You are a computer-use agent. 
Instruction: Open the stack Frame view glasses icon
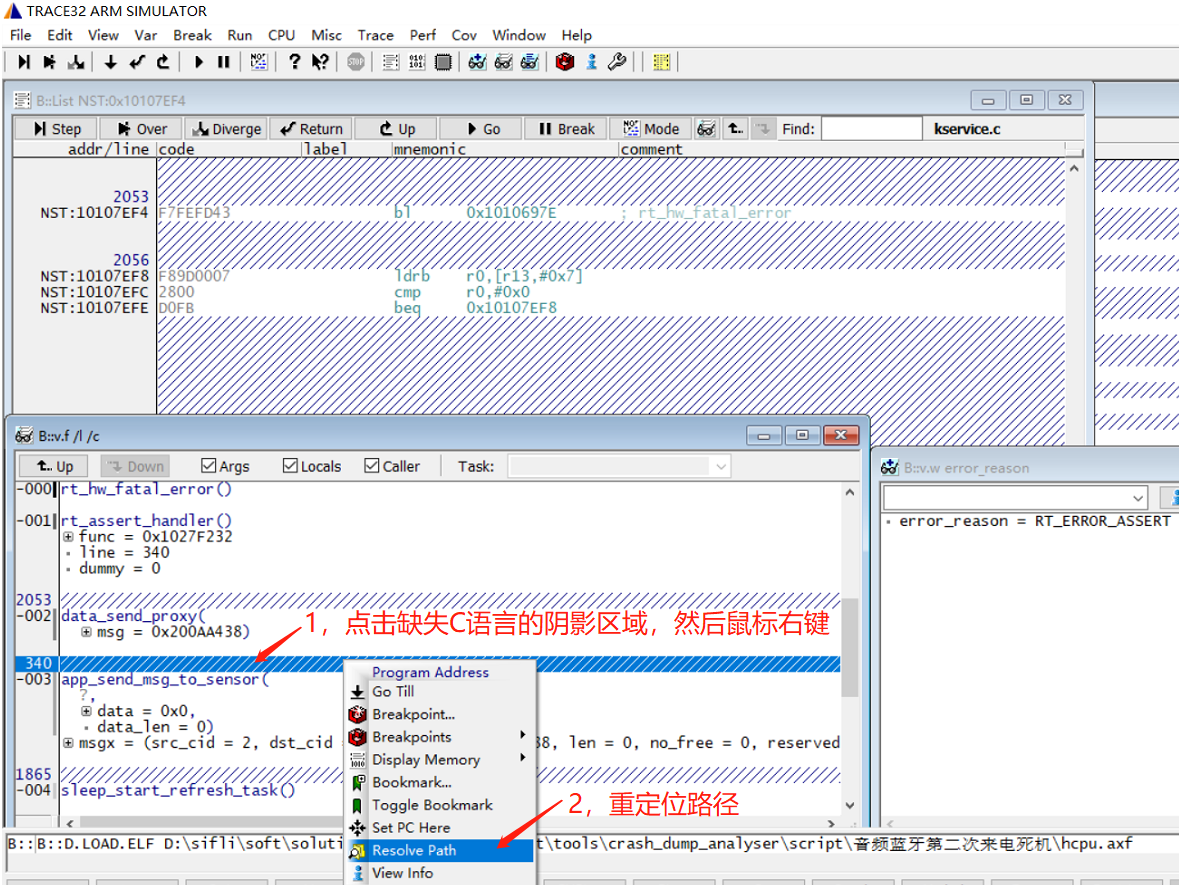[x=504, y=62]
